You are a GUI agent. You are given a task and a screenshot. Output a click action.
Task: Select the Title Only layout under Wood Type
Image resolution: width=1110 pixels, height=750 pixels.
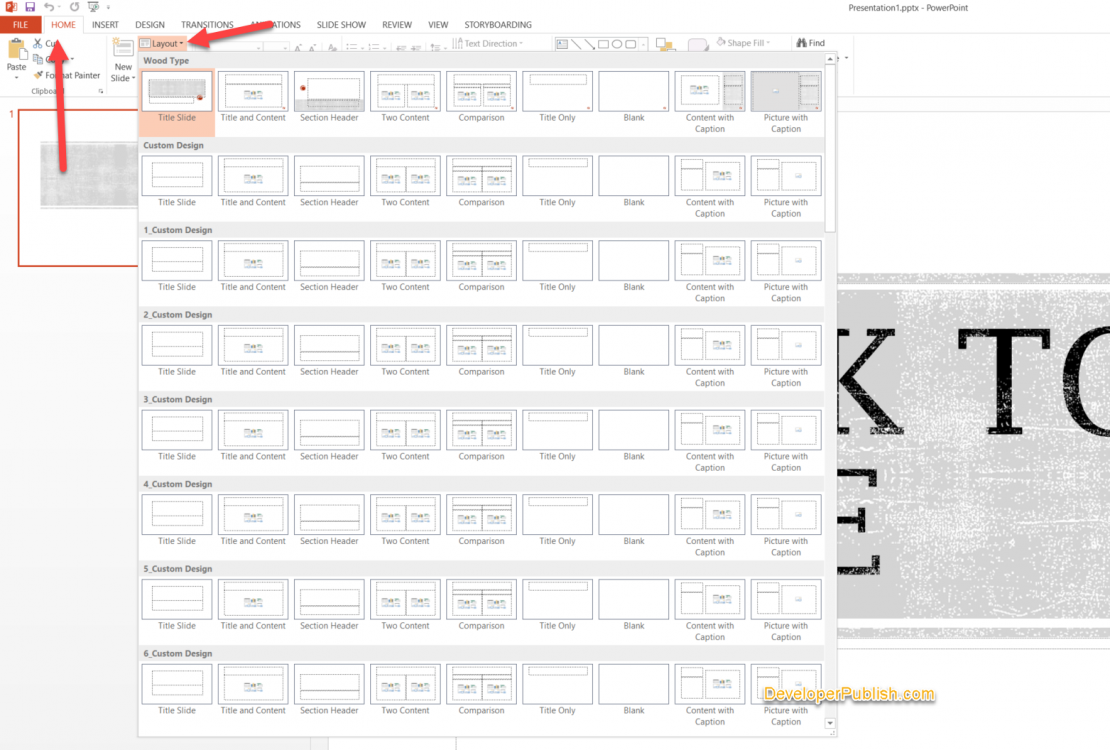pos(557,92)
